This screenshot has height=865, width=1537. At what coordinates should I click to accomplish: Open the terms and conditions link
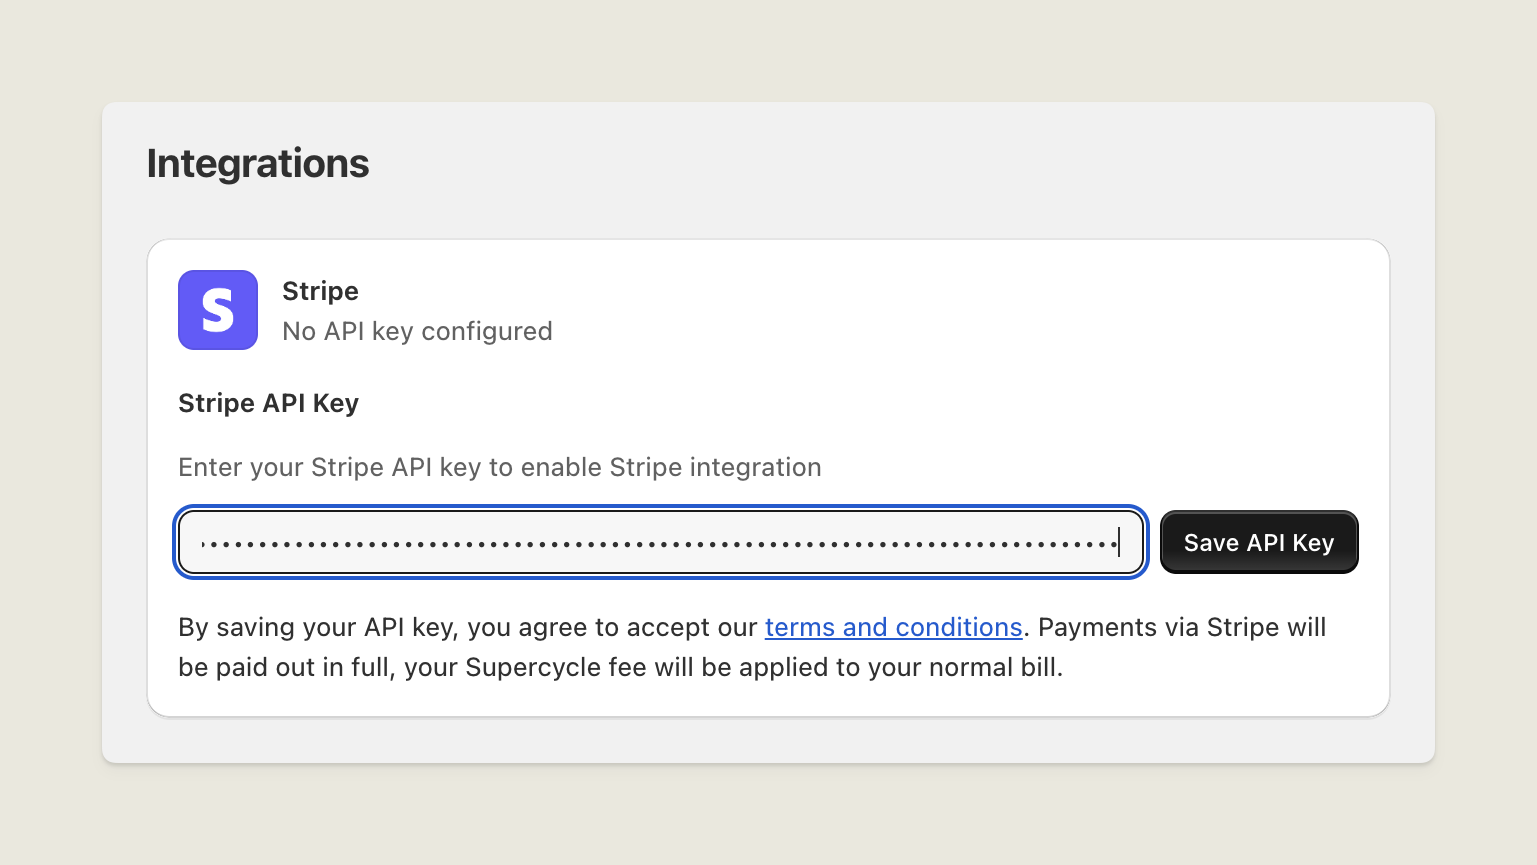pyautogui.click(x=893, y=627)
